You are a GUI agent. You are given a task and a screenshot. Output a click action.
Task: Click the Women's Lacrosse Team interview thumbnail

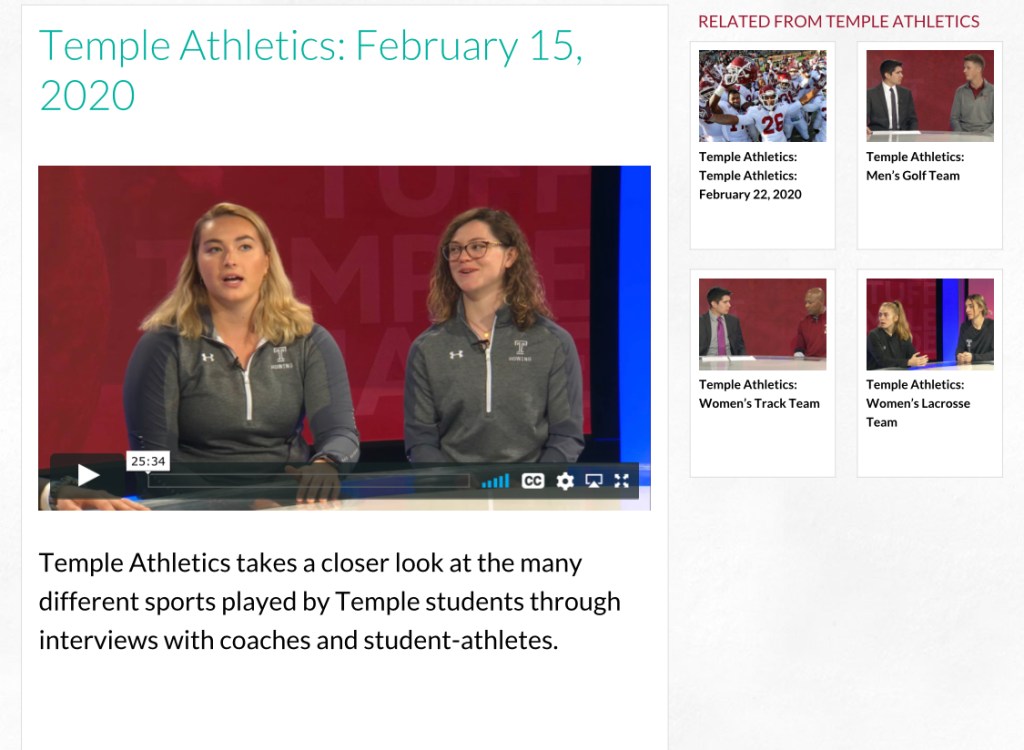pos(929,322)
